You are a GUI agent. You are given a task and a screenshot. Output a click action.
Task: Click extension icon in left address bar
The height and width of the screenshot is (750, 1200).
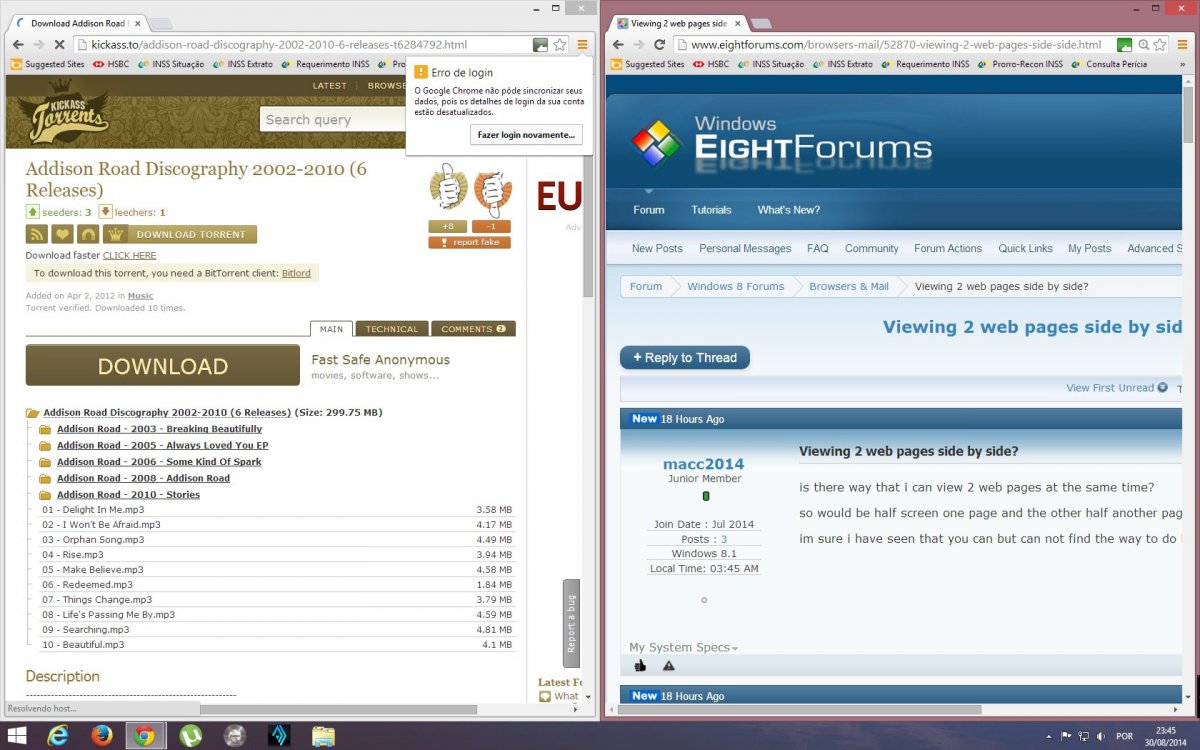pyautogui.click(x=540, y=45)
